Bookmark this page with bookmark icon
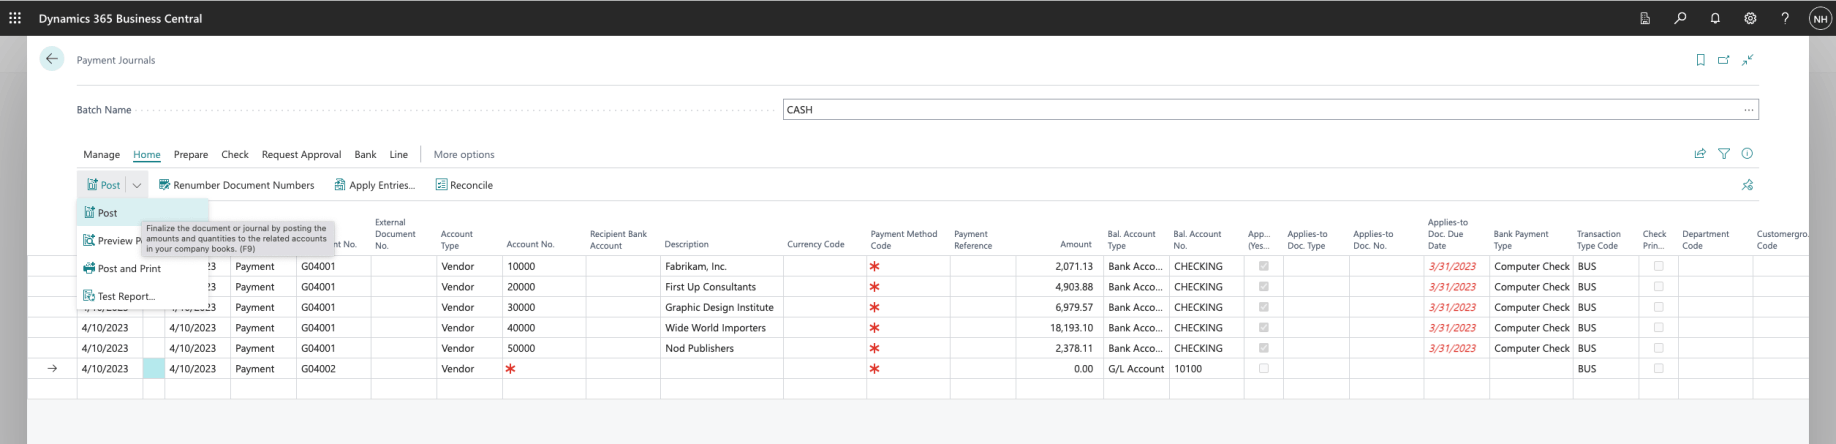This screenshot has width=1836, height=444. tap(1700, 60)
